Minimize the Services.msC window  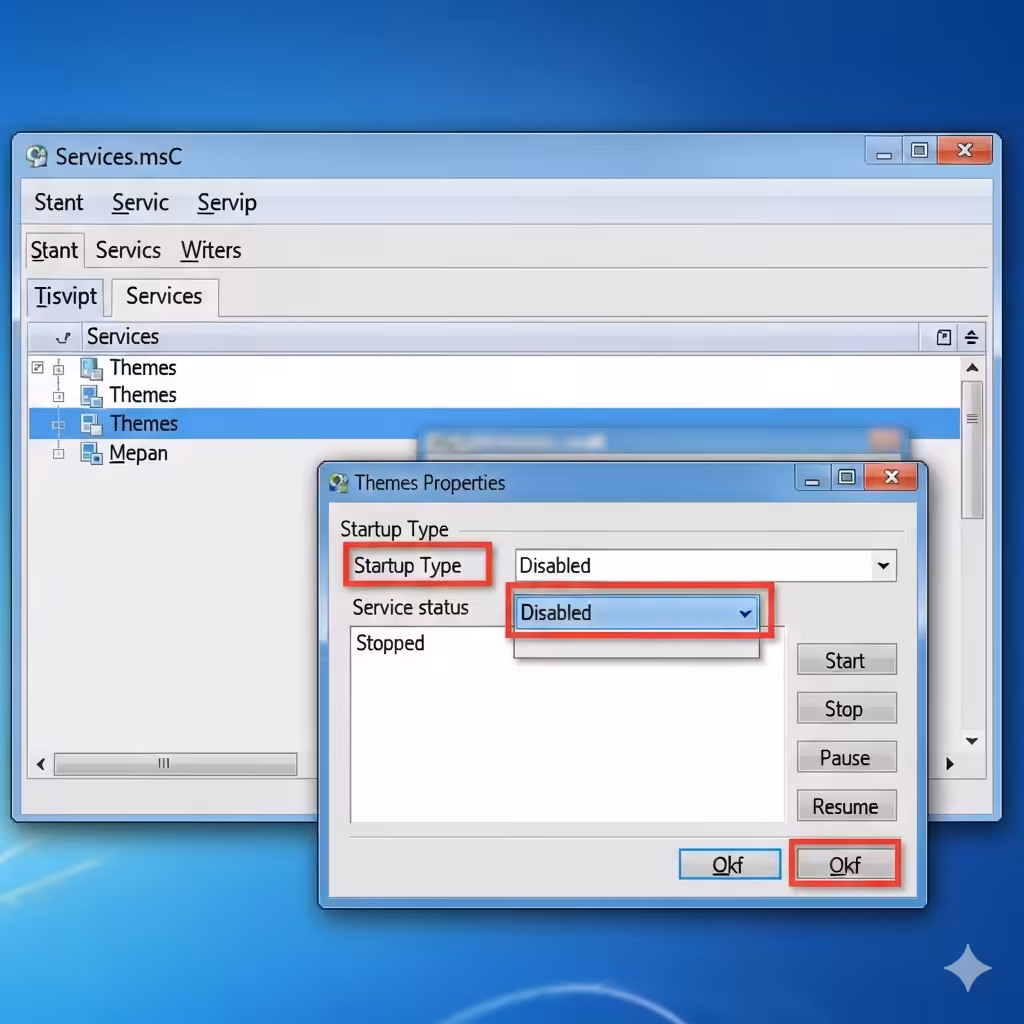(884, 152)
